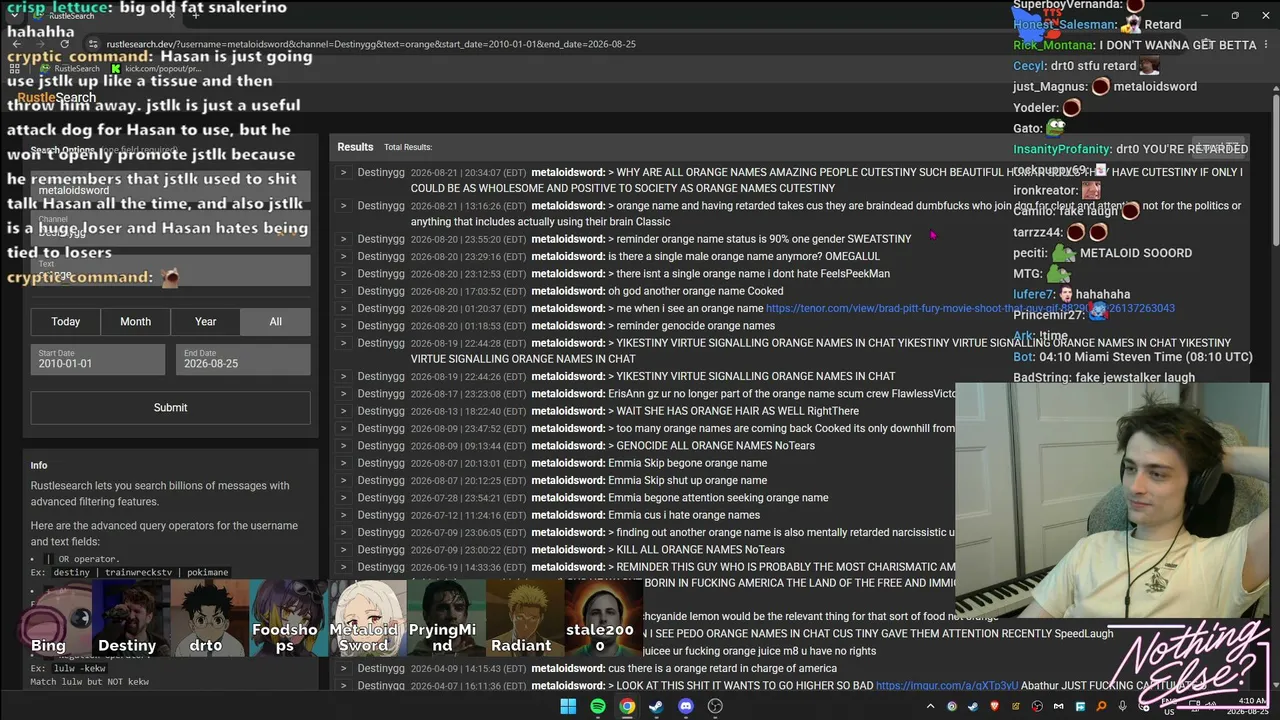Expand the 2026-08-19 22:44:26 result row

[x=343, y=376]
